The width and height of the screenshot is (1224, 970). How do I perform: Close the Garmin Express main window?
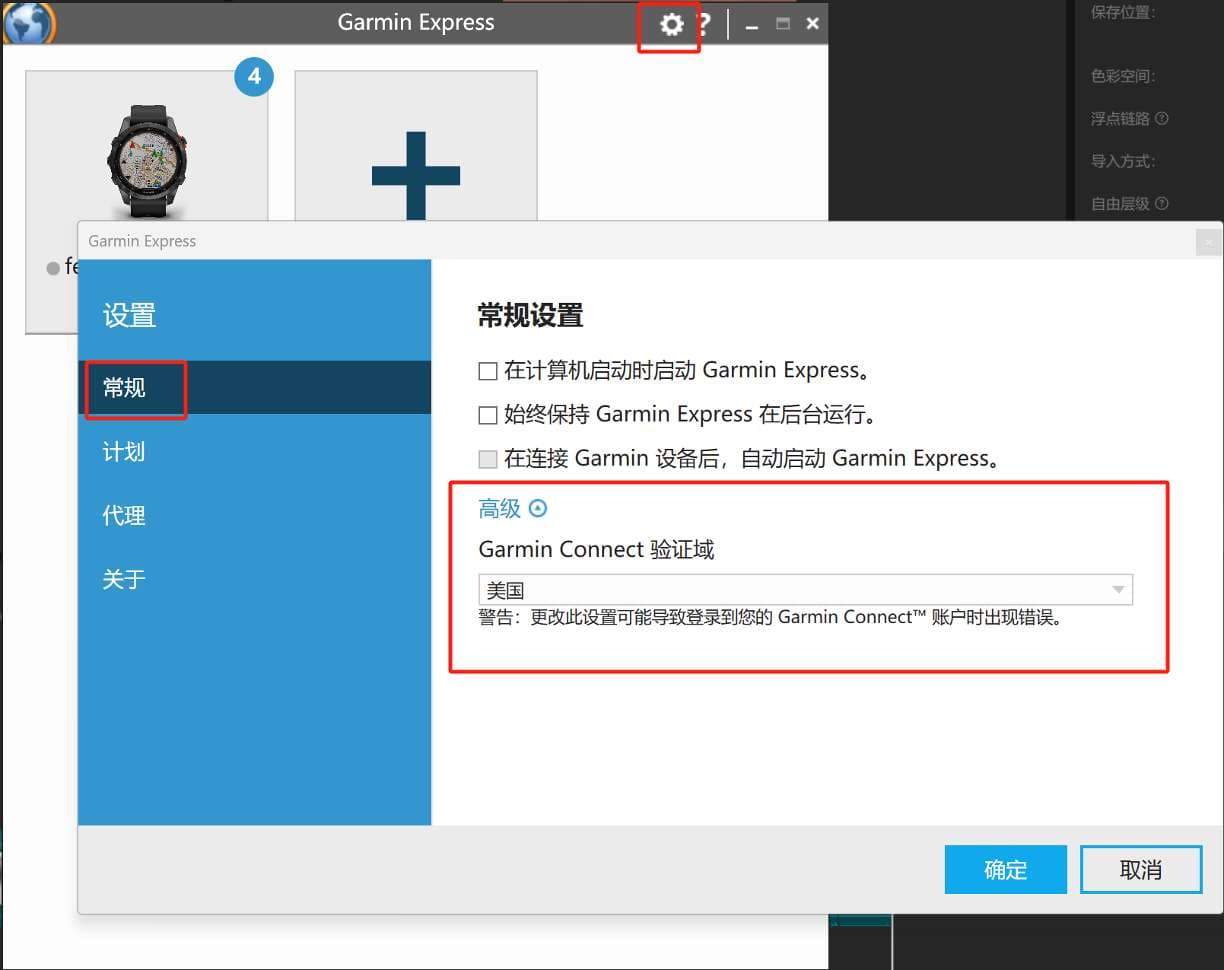point(812,23)
